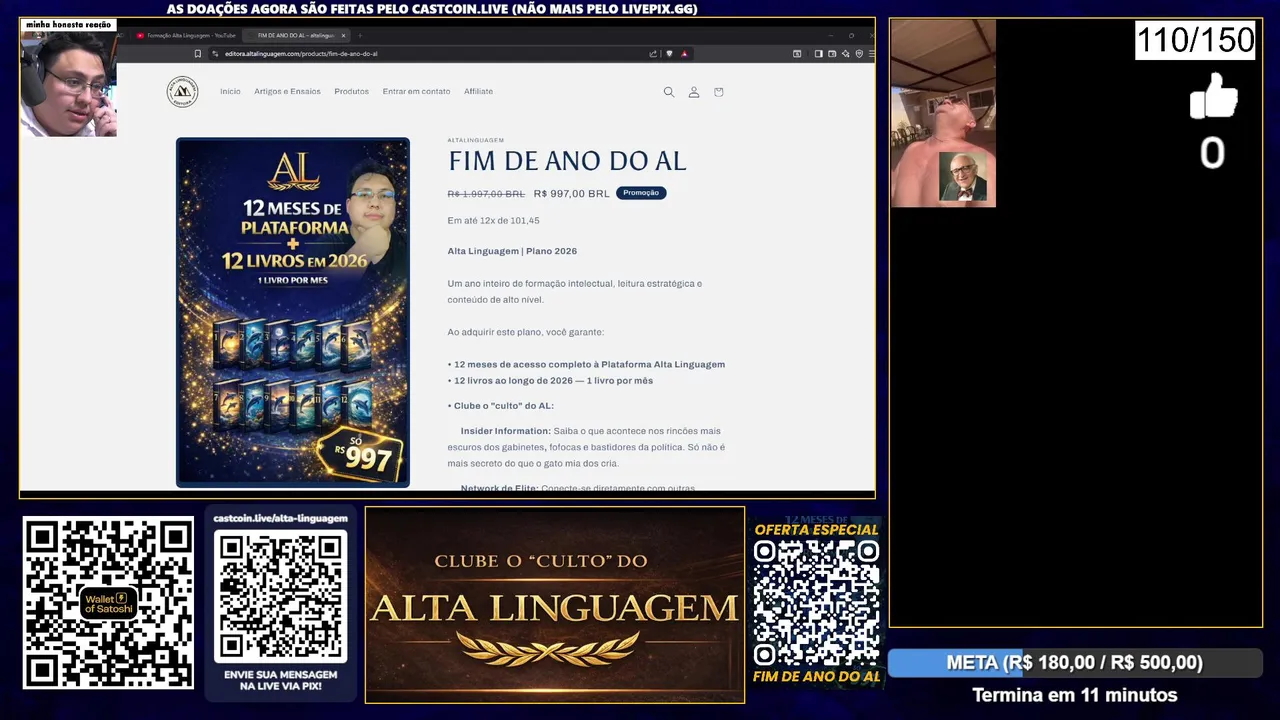The image size is (1280, 720).
Task: Click the META donation goal progress bar
Action: point(1075,663)
